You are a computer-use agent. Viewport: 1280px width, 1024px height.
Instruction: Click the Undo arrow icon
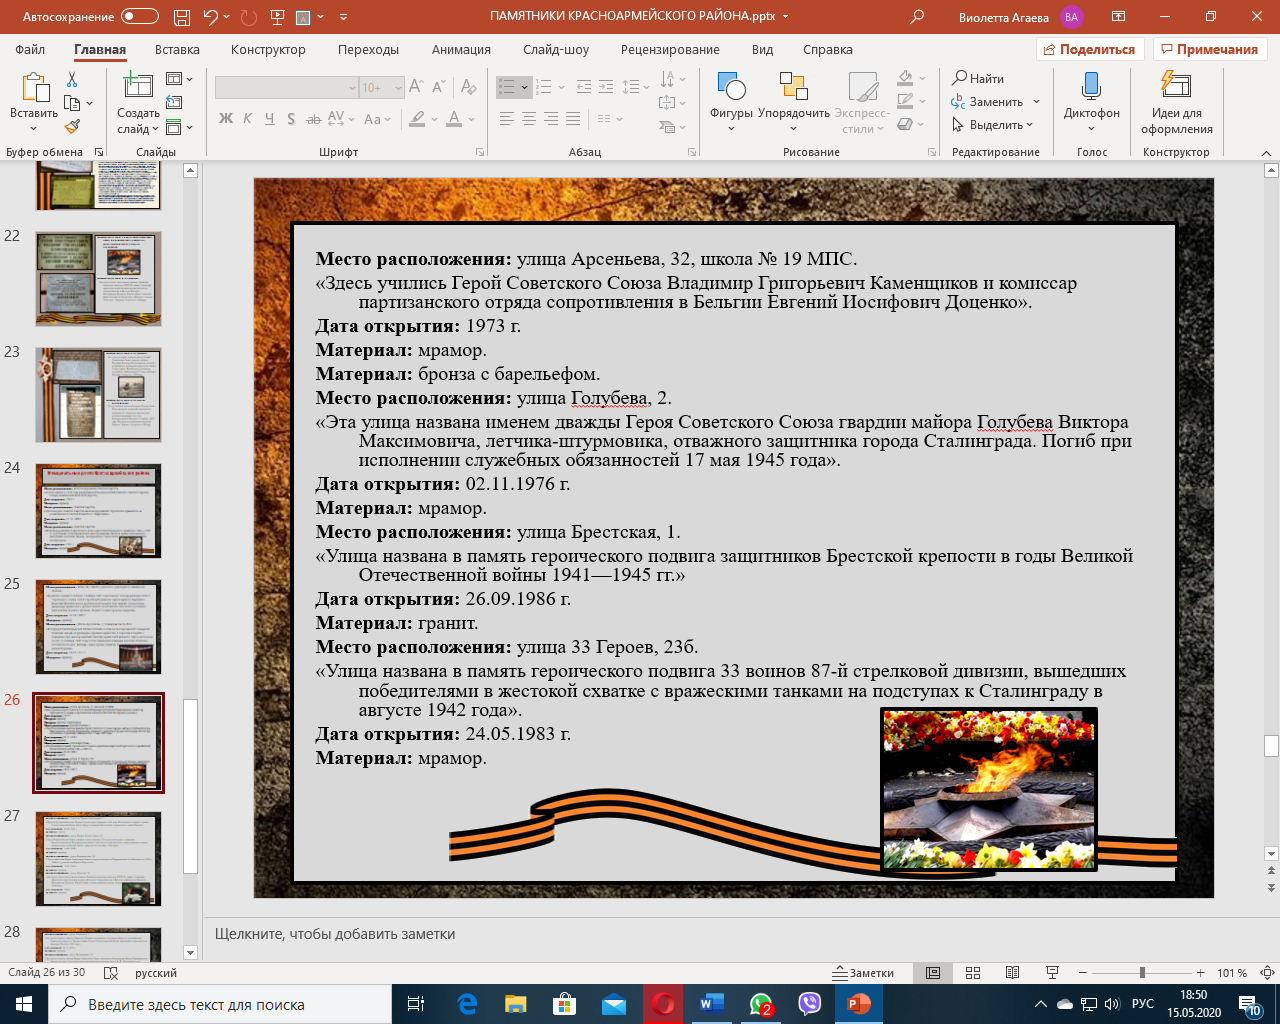[210, 17]
